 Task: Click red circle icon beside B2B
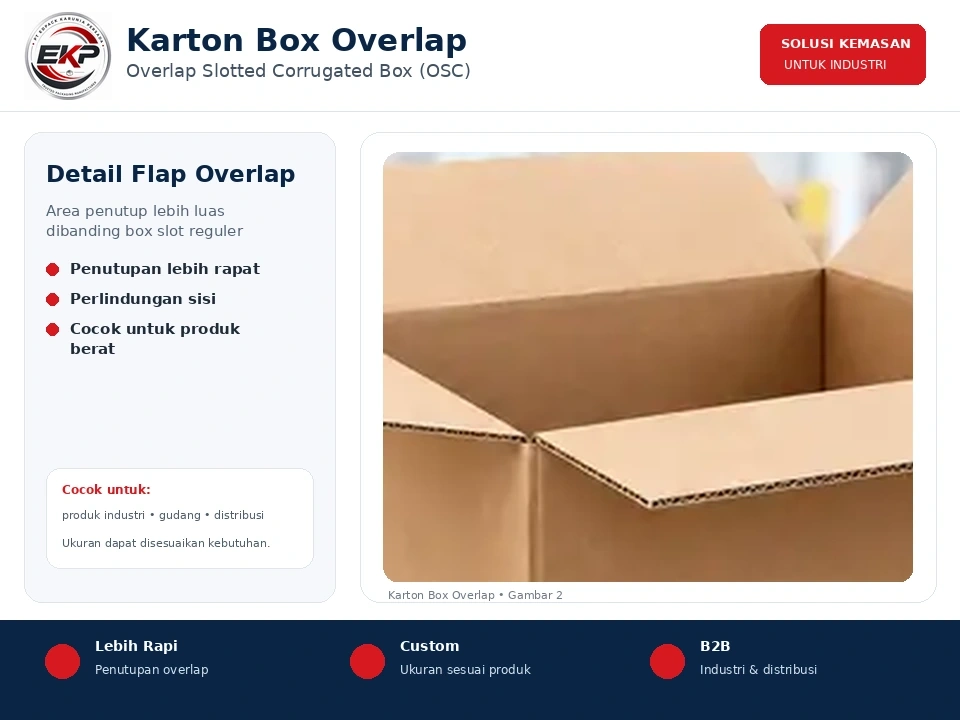point(667,661)
